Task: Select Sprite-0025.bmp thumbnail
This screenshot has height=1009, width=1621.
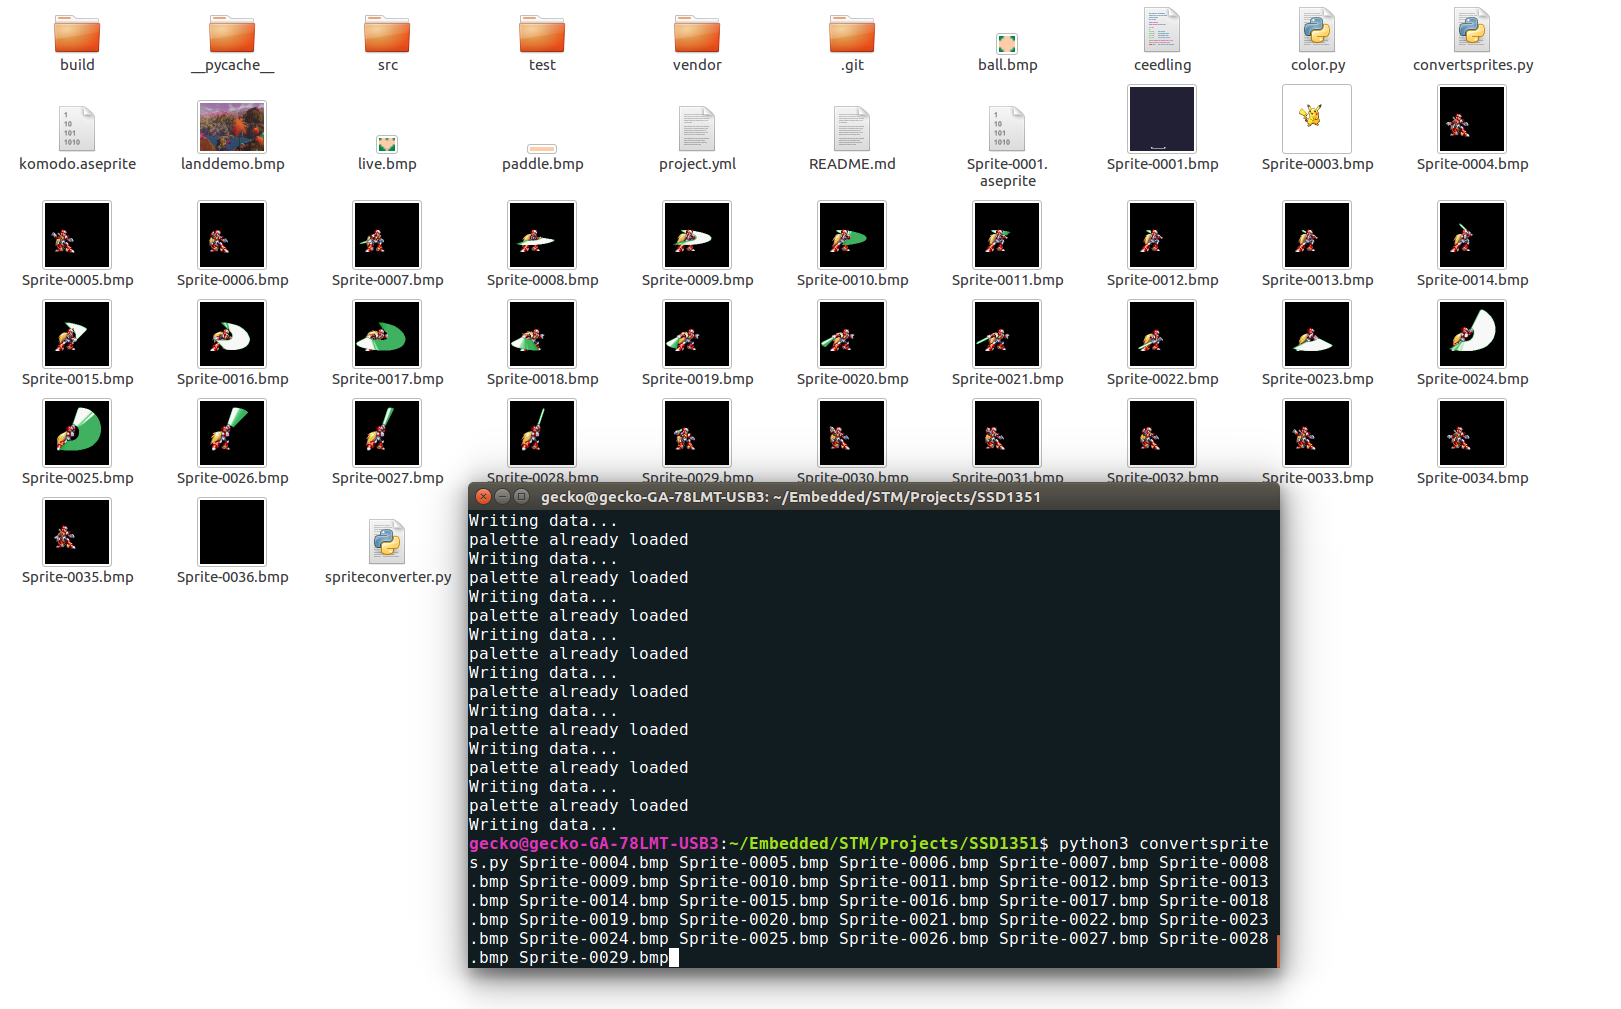Action: (x=77, y=433)
